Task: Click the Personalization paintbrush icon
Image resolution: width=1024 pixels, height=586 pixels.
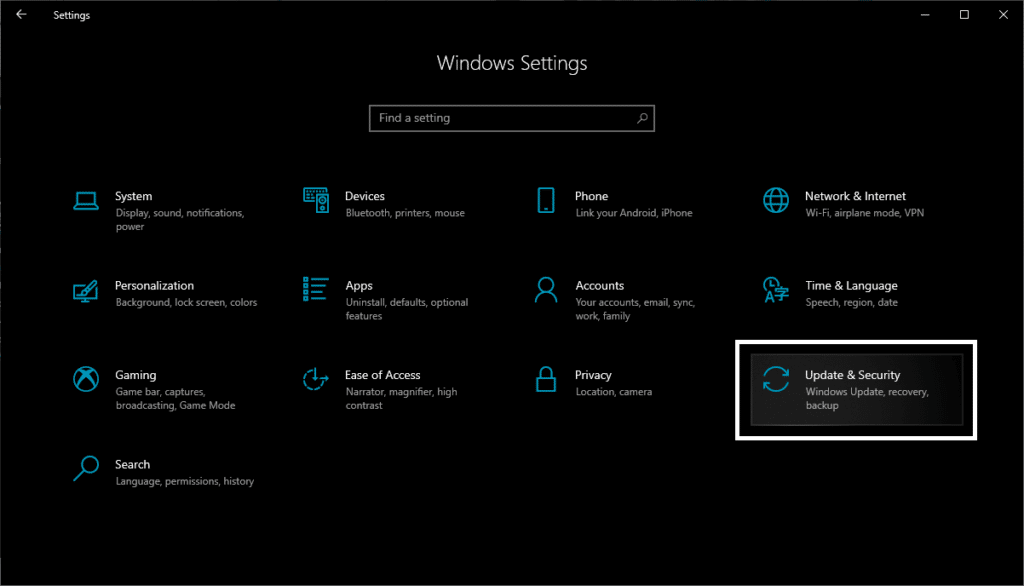Action: (86, 291)
